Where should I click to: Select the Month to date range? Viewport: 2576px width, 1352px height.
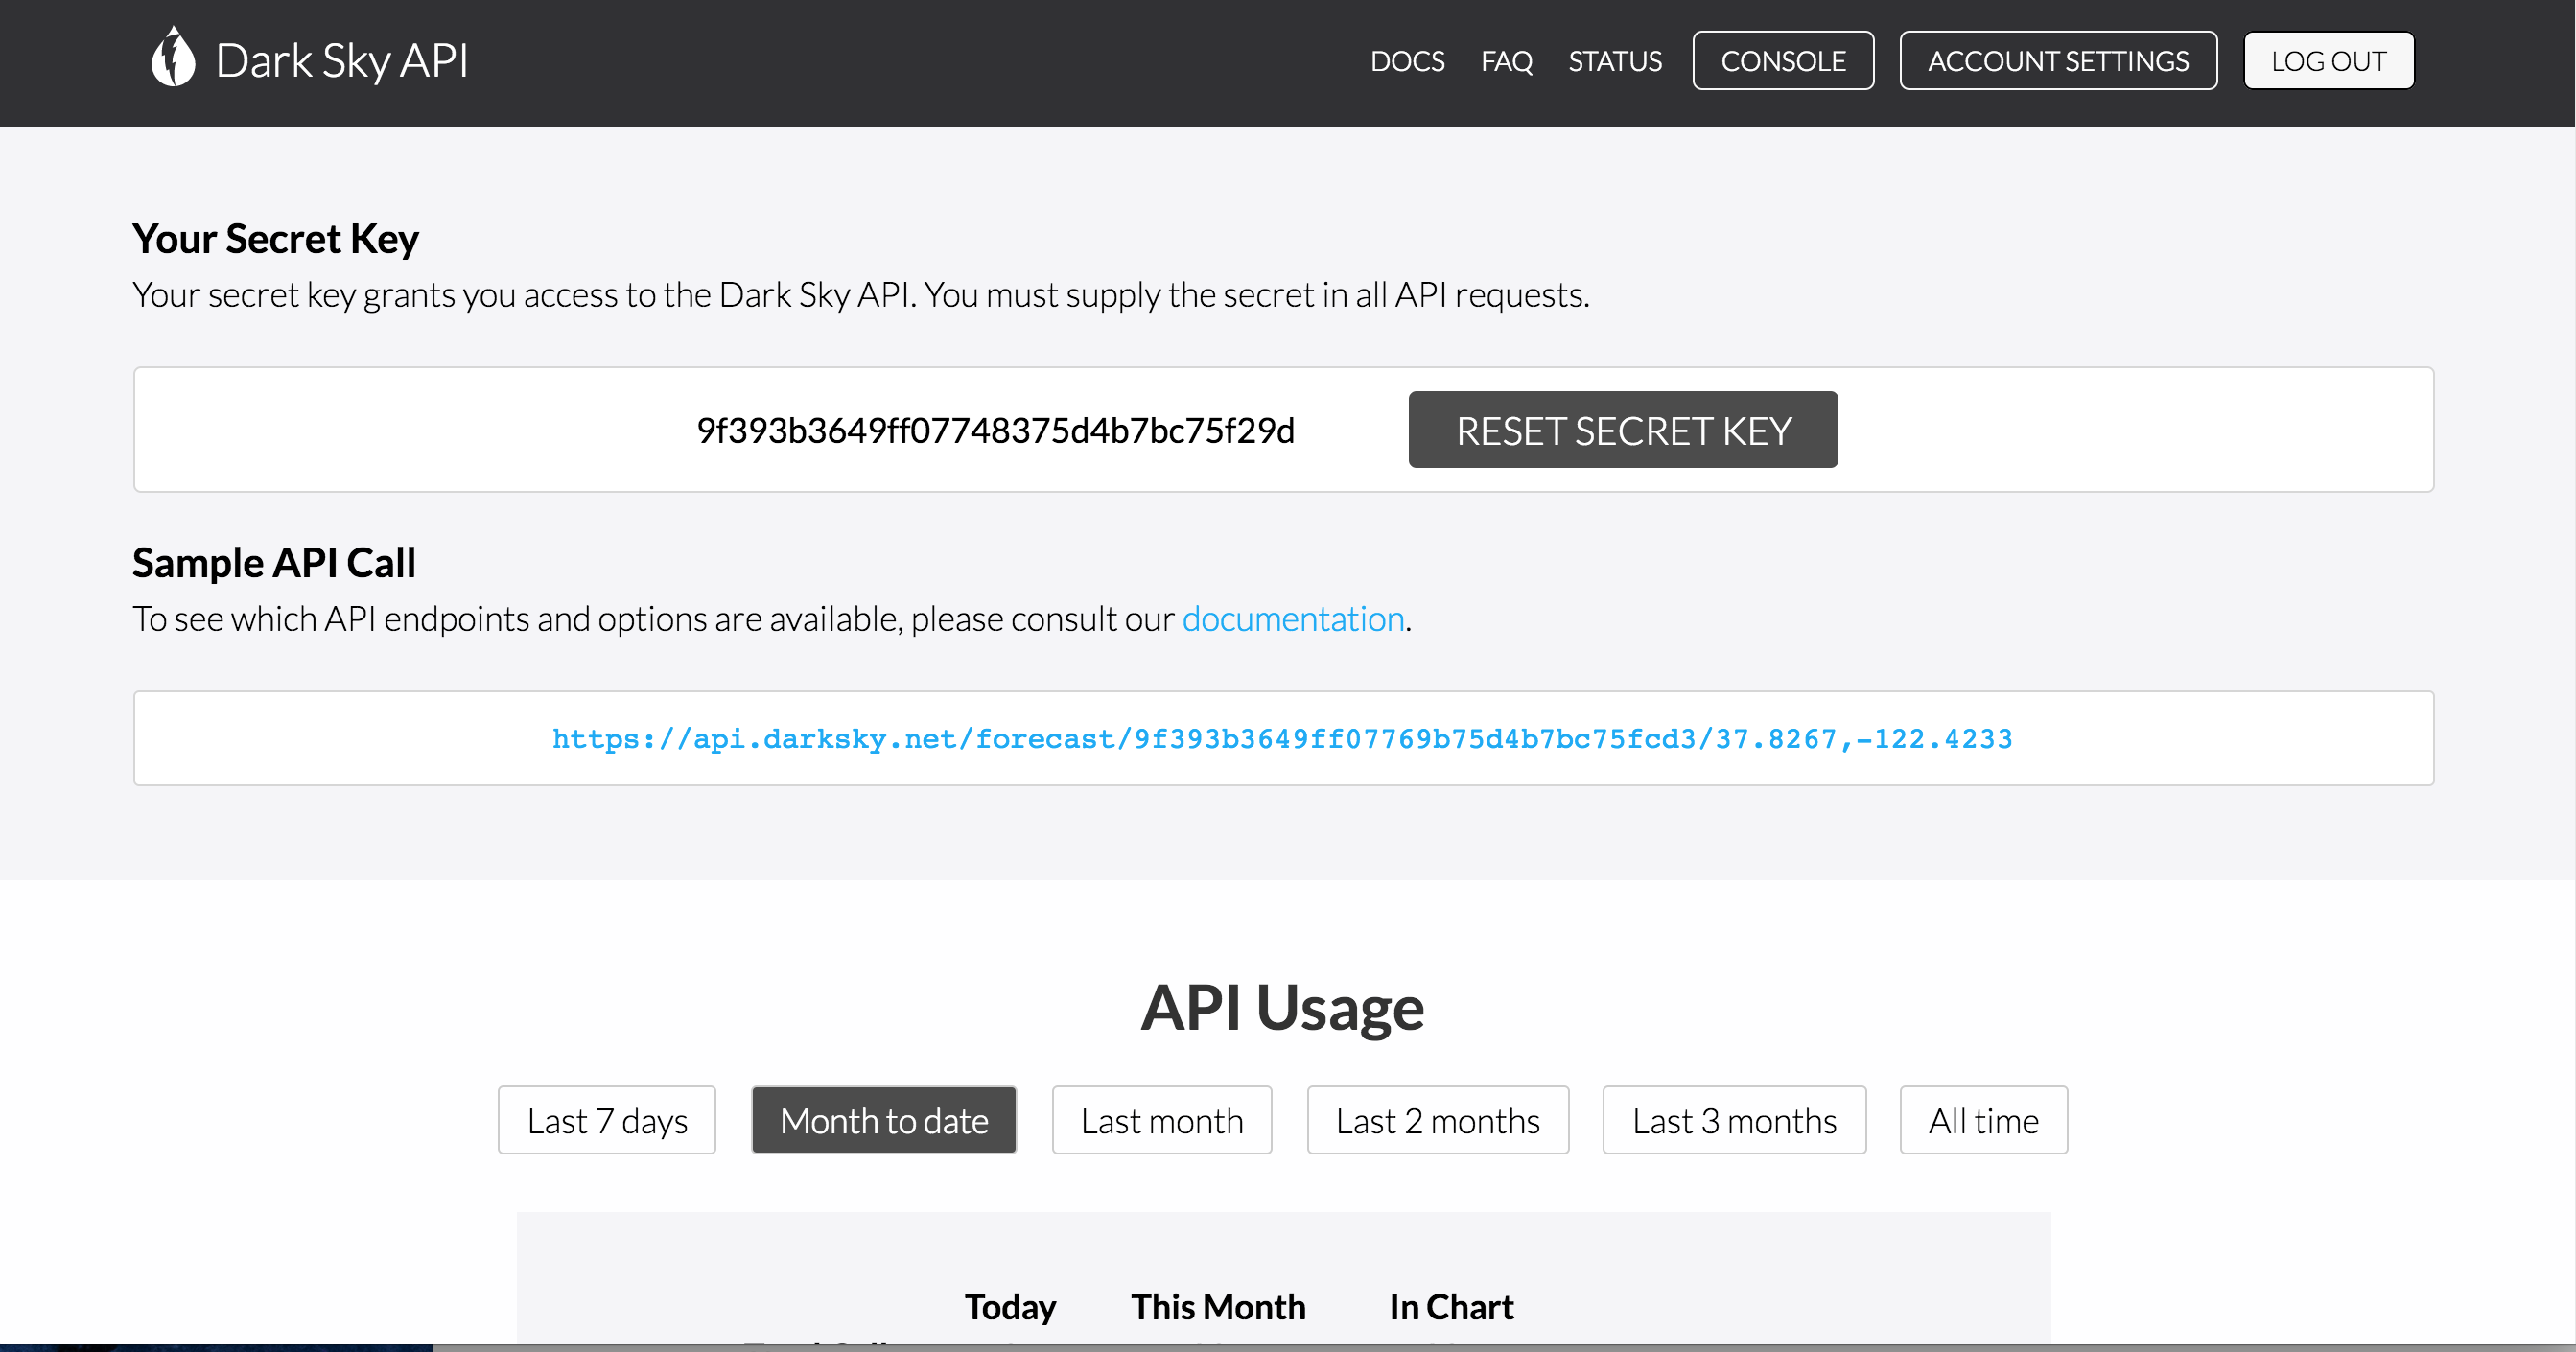coord(884,1120)
